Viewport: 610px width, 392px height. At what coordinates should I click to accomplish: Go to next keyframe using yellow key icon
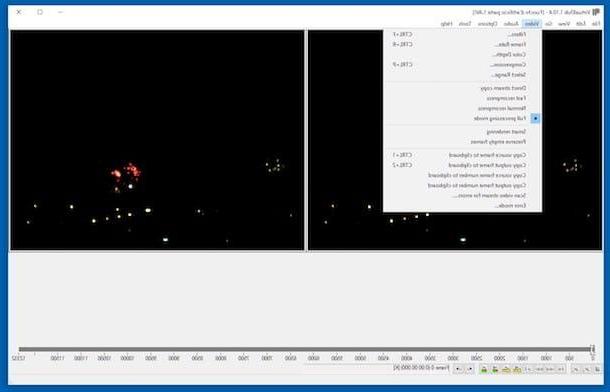(x=506, y=369)
